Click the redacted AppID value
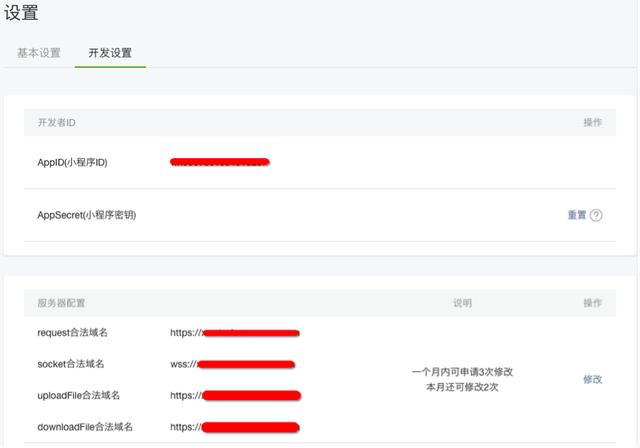The height and width of the screenshot is (448, 640). click(220, 162)
